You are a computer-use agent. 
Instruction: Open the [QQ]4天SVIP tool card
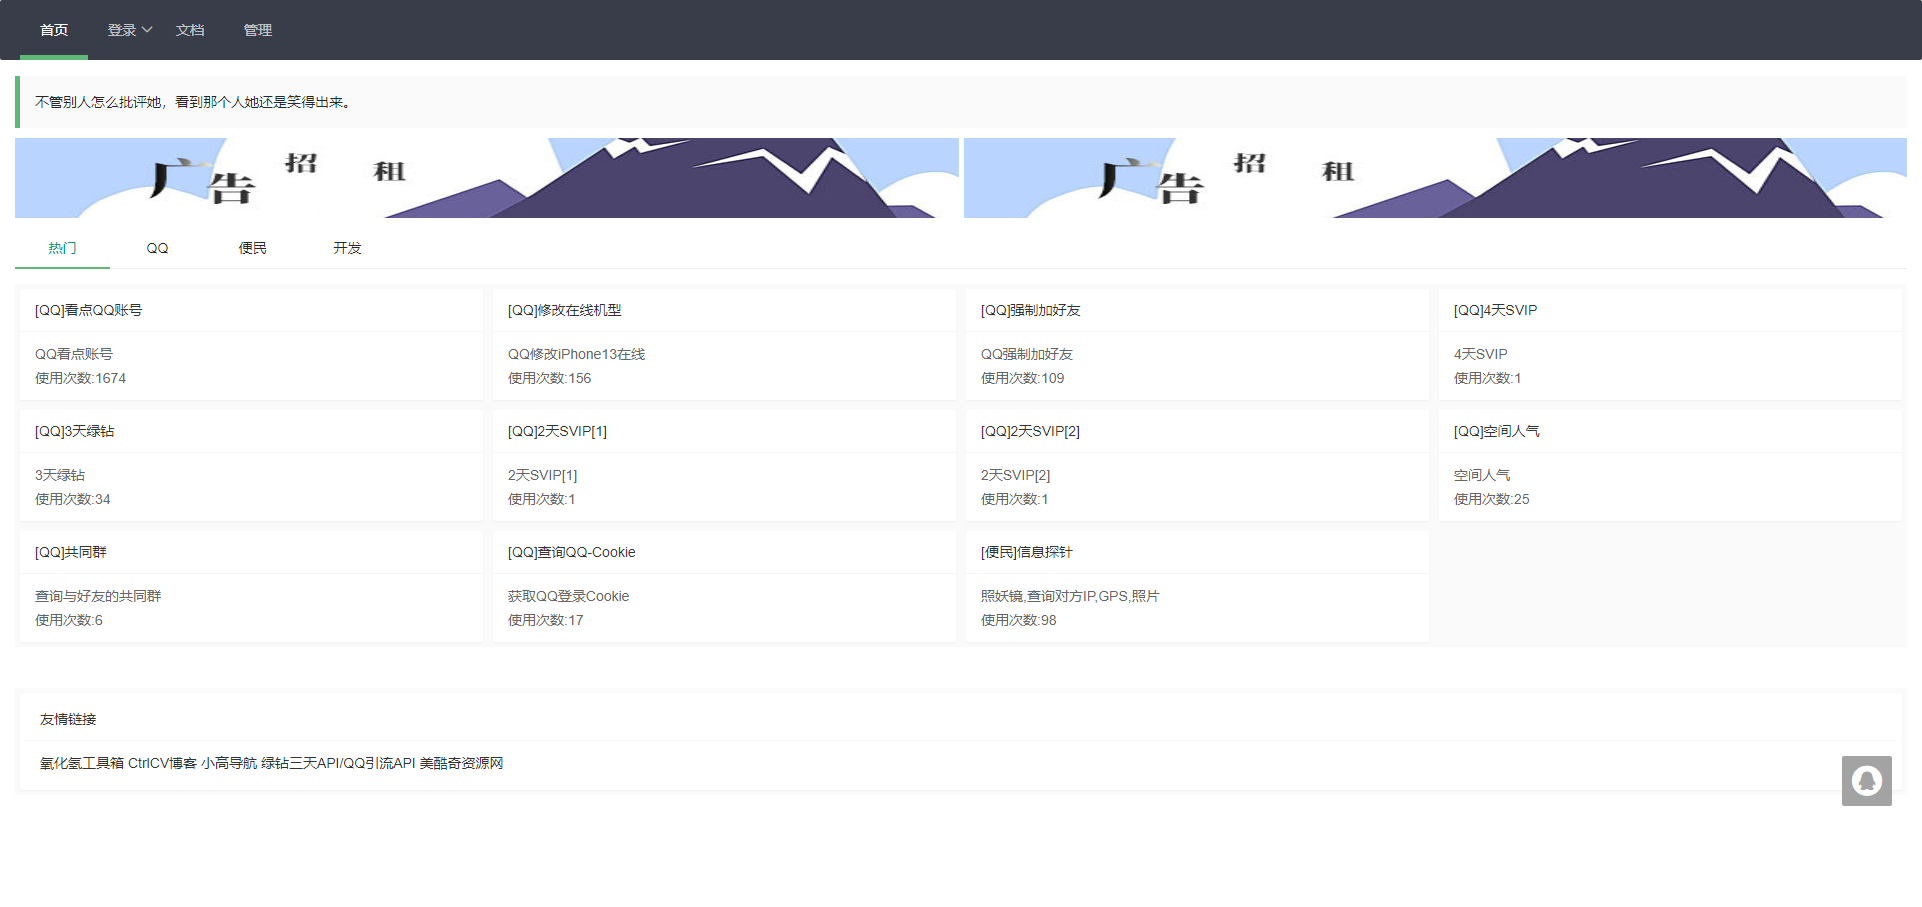point(1668,343)
